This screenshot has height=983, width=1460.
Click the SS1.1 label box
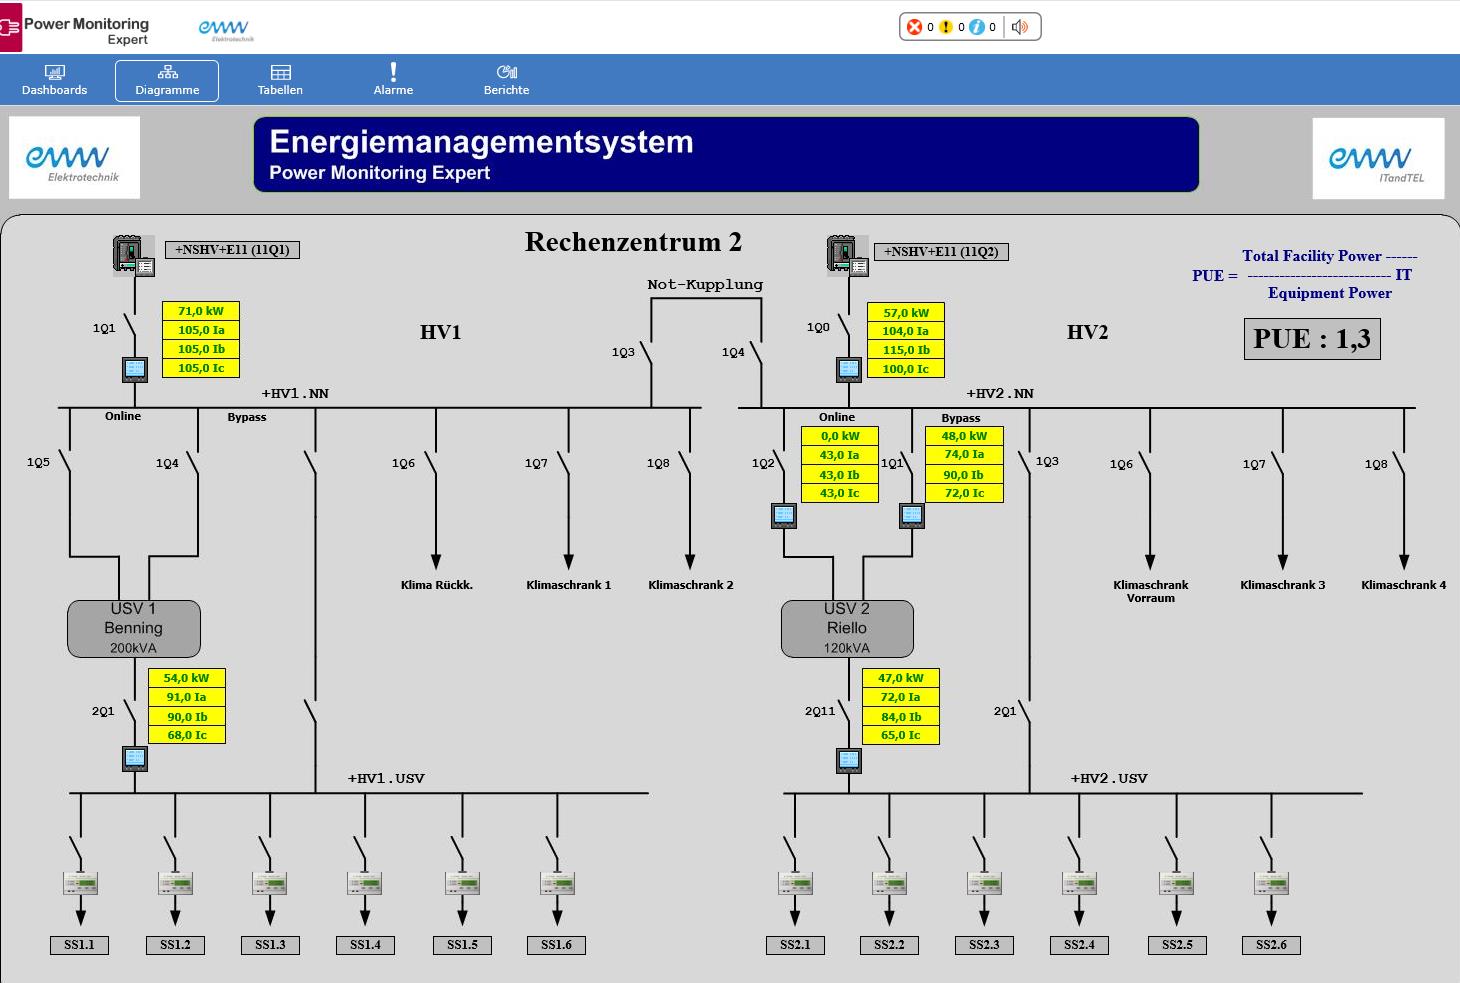pyautogui.click(x=80, y=945)
